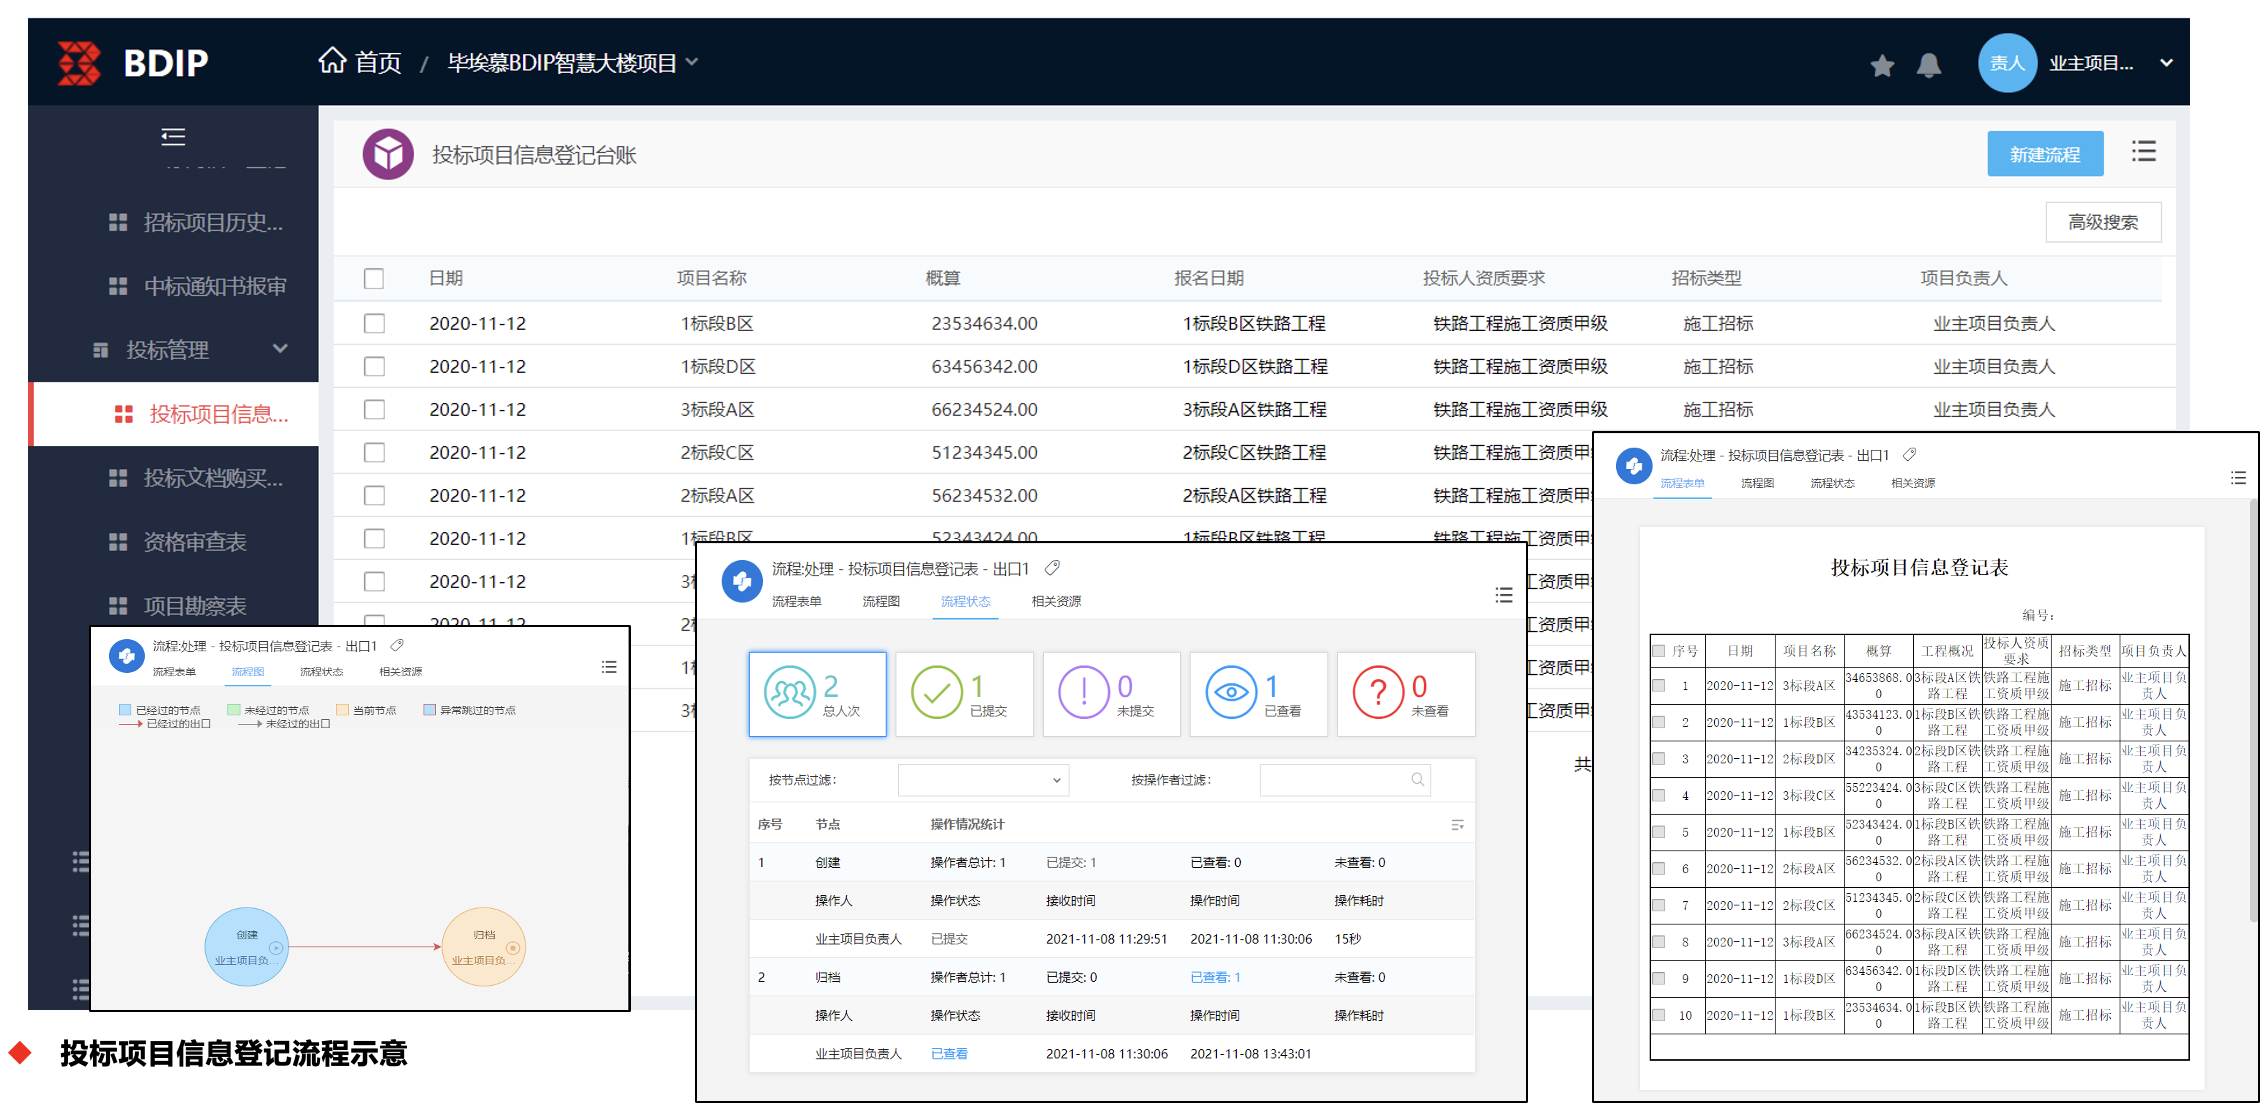
Task: Switch to 流程图 tab in status popup
Action: pos(881,601)
